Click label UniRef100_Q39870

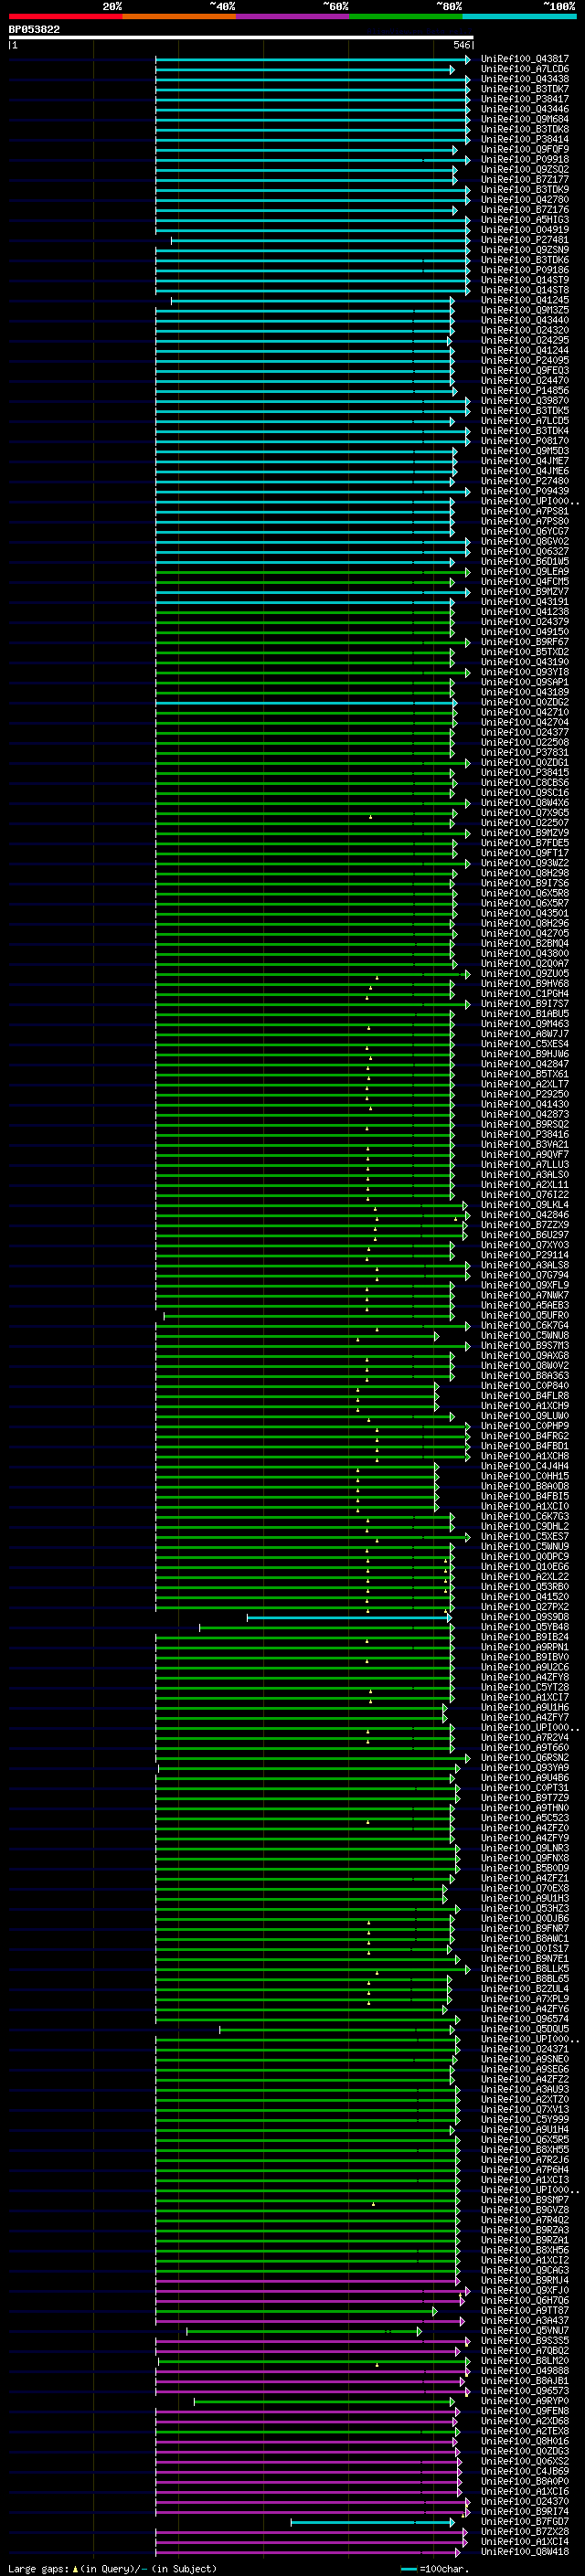[x=524, y=401]
